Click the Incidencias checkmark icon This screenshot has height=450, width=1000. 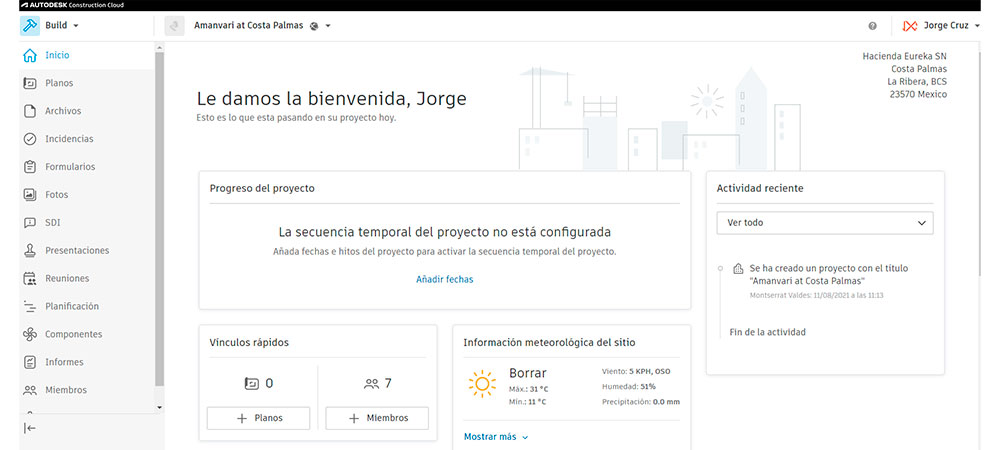(x=30, y=139)
